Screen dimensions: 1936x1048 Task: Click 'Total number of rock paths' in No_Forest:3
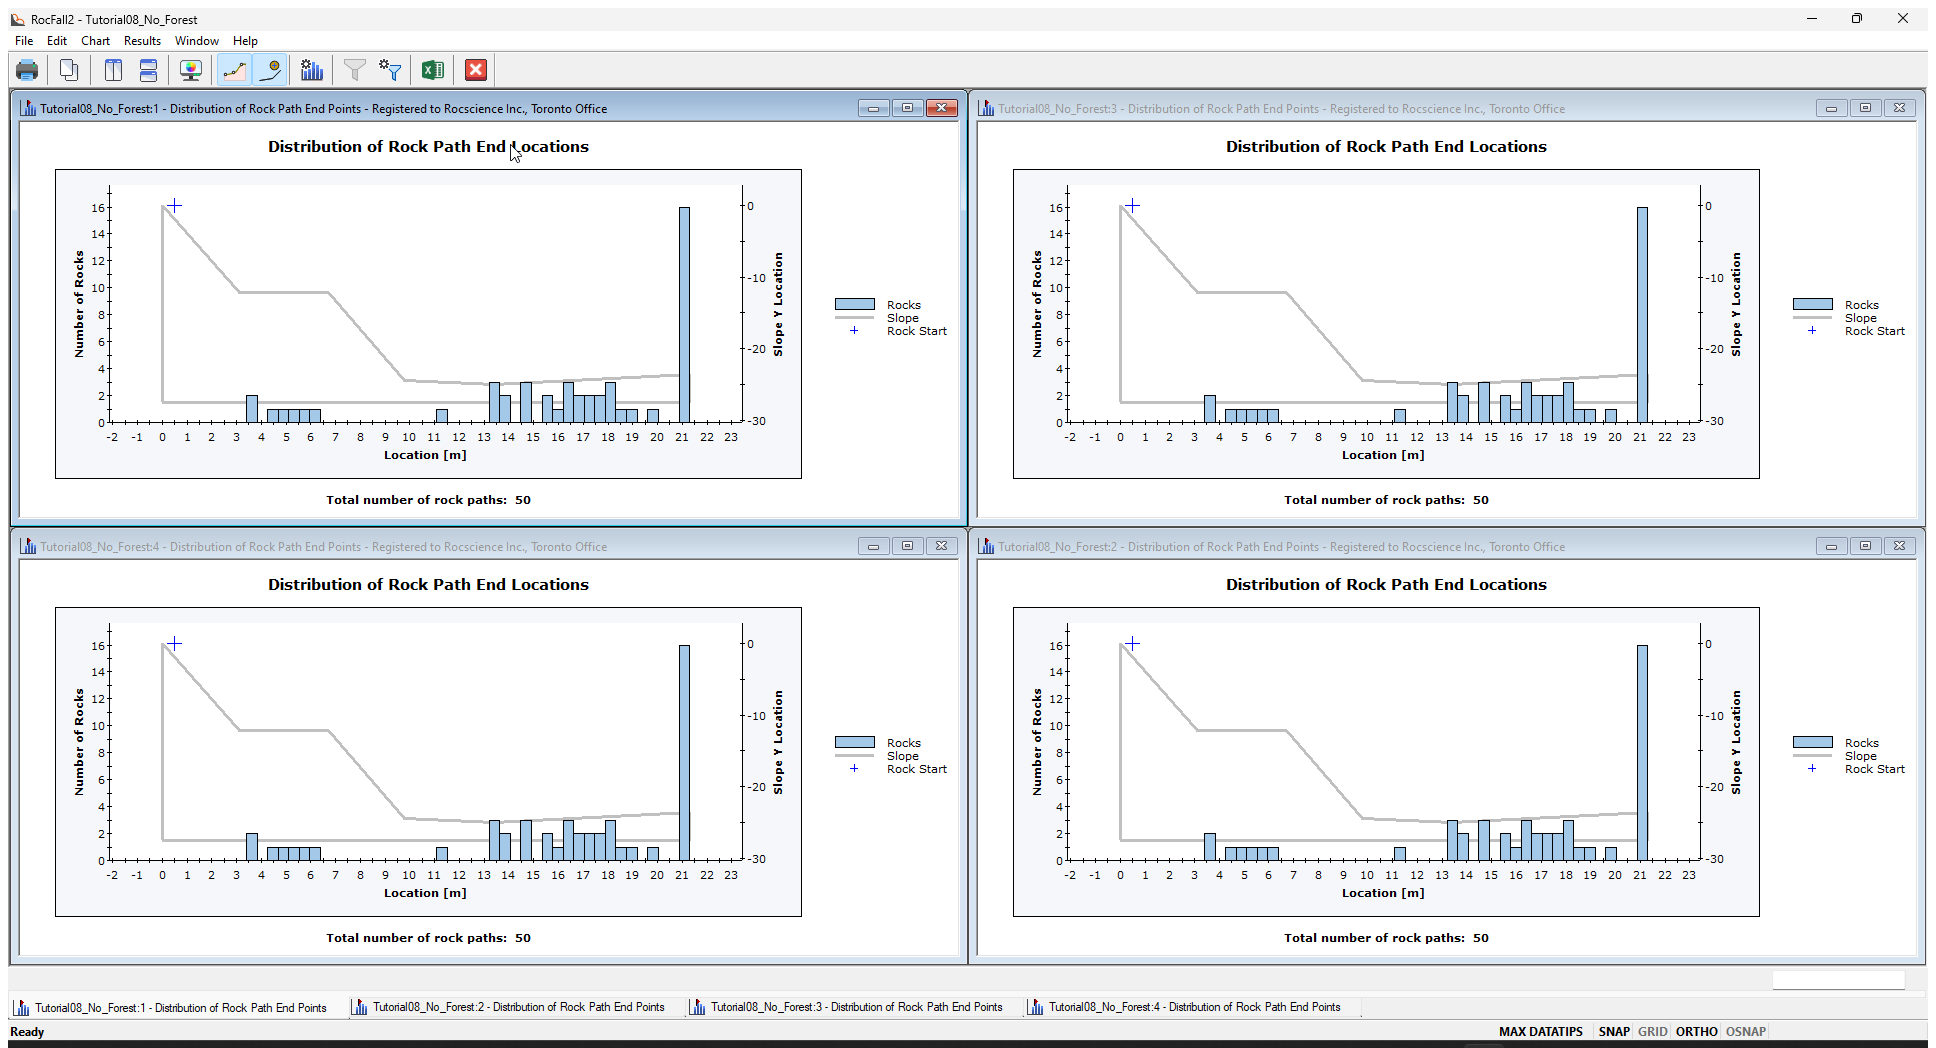[1386, 500]
